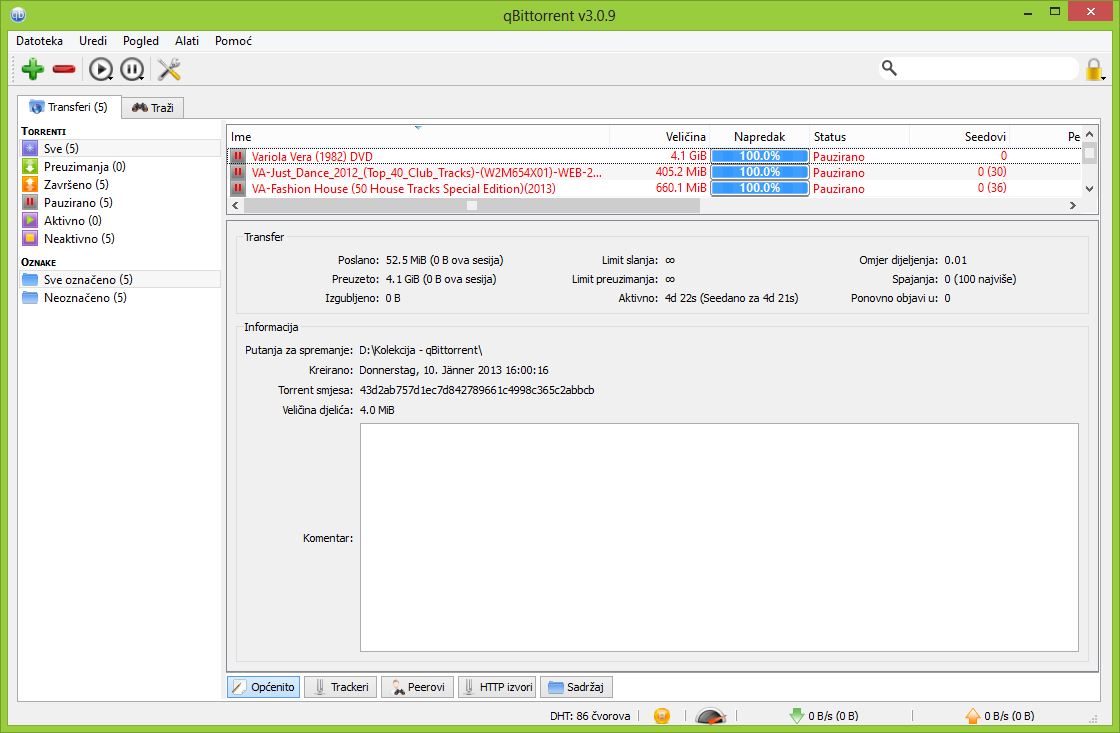Click the status bar connection status icon

(x=662, y=716)
